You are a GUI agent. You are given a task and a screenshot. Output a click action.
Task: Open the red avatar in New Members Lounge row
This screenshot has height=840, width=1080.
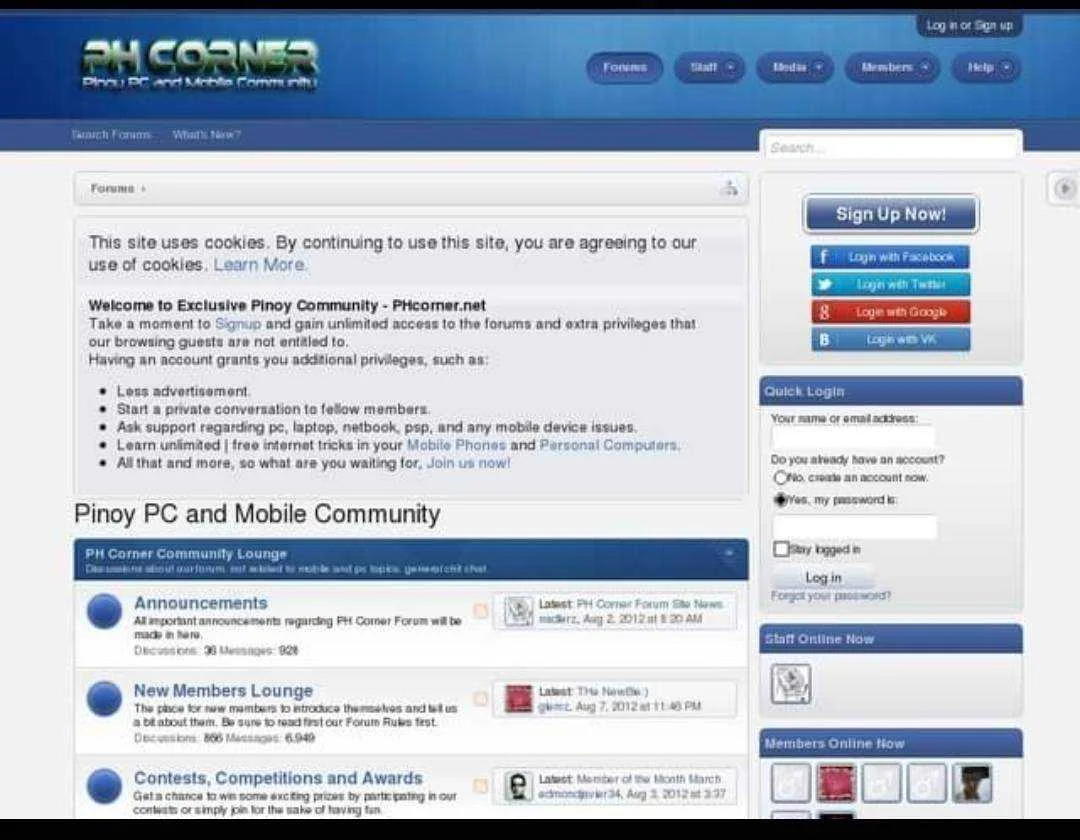518,699
